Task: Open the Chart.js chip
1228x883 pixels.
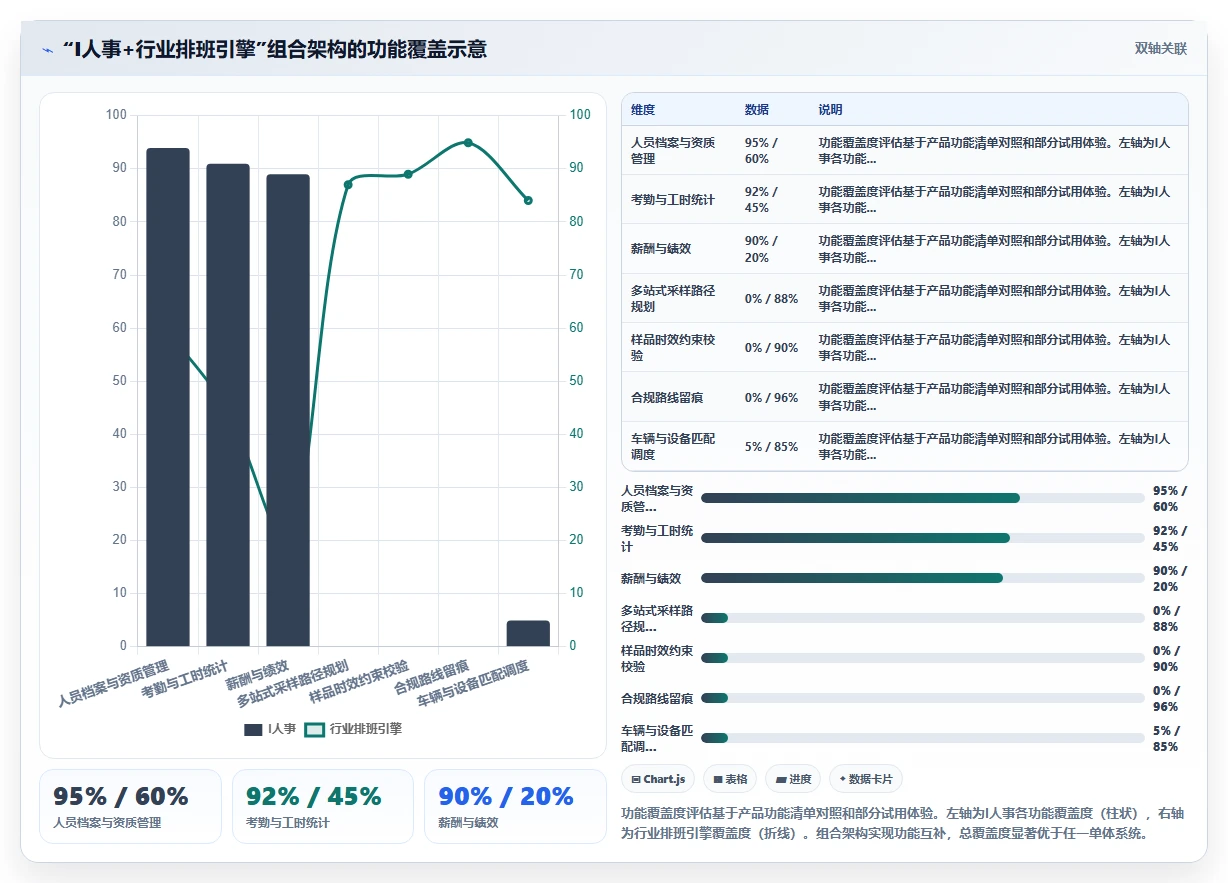Action: coord(658,779)
